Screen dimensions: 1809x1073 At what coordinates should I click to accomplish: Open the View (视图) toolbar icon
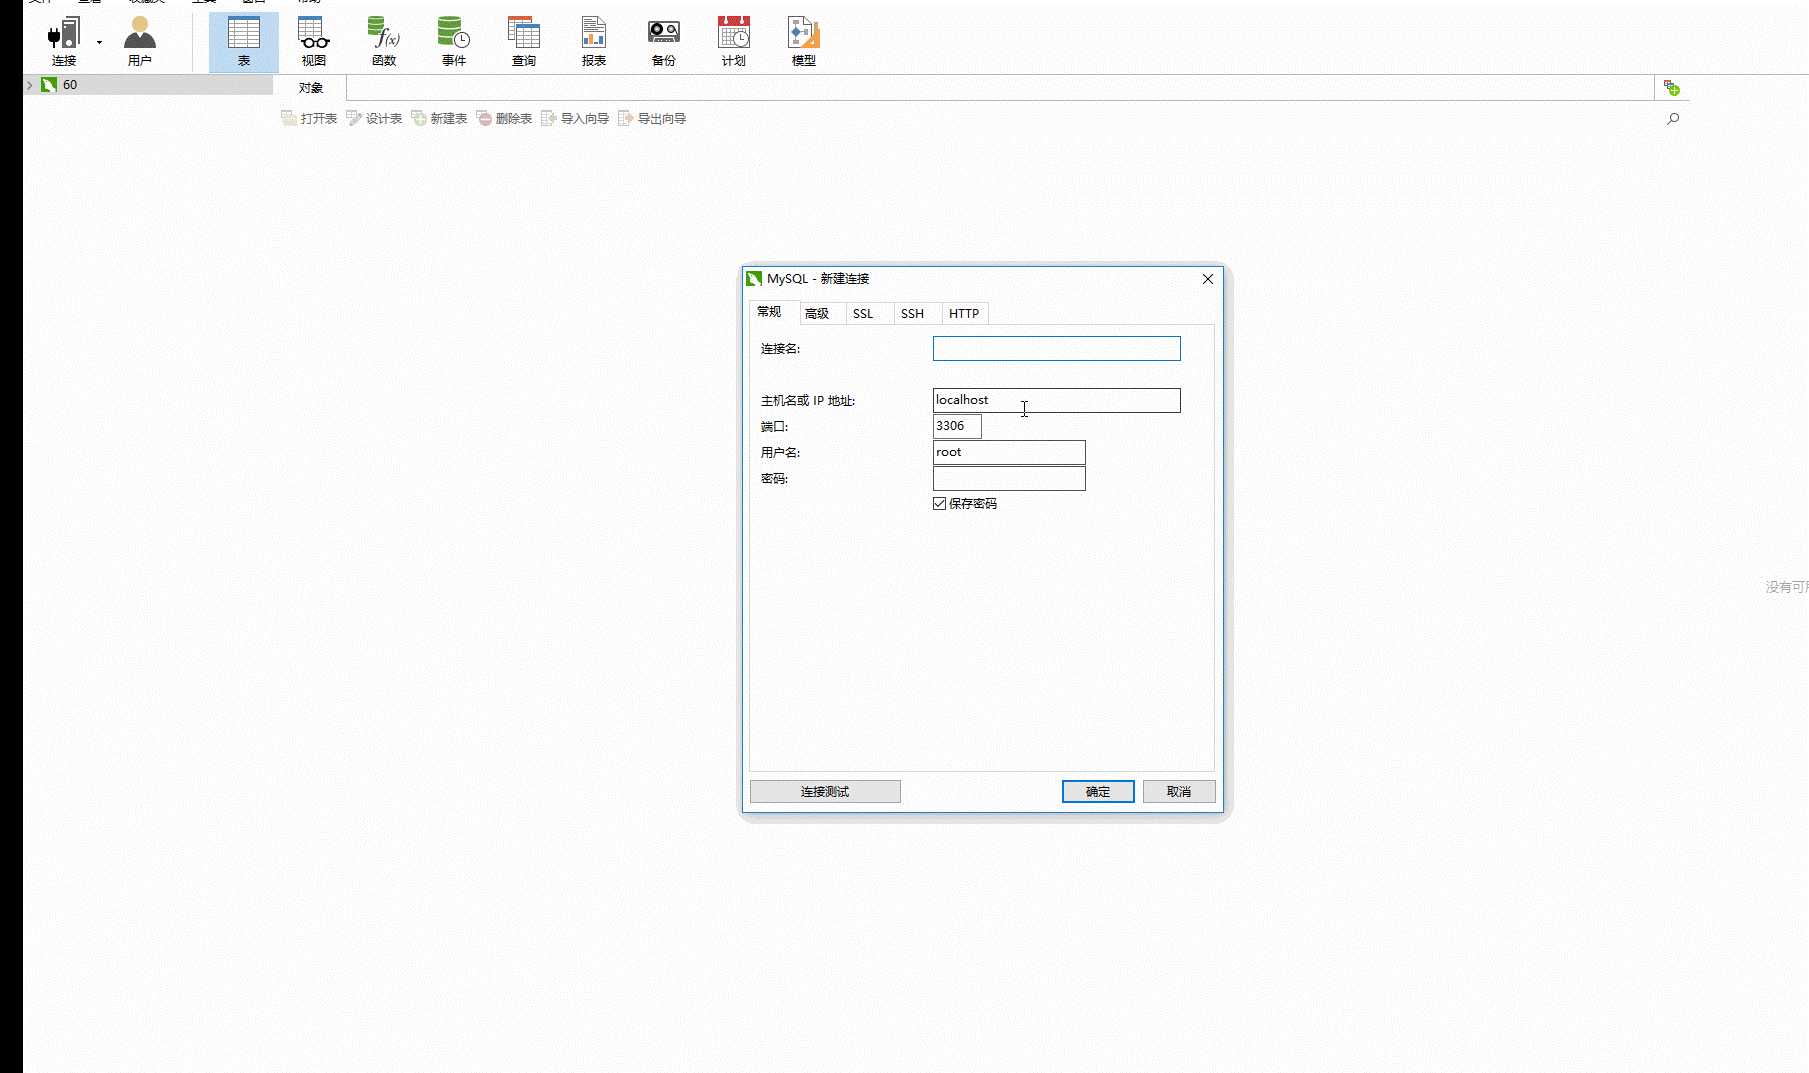point(314,42)
